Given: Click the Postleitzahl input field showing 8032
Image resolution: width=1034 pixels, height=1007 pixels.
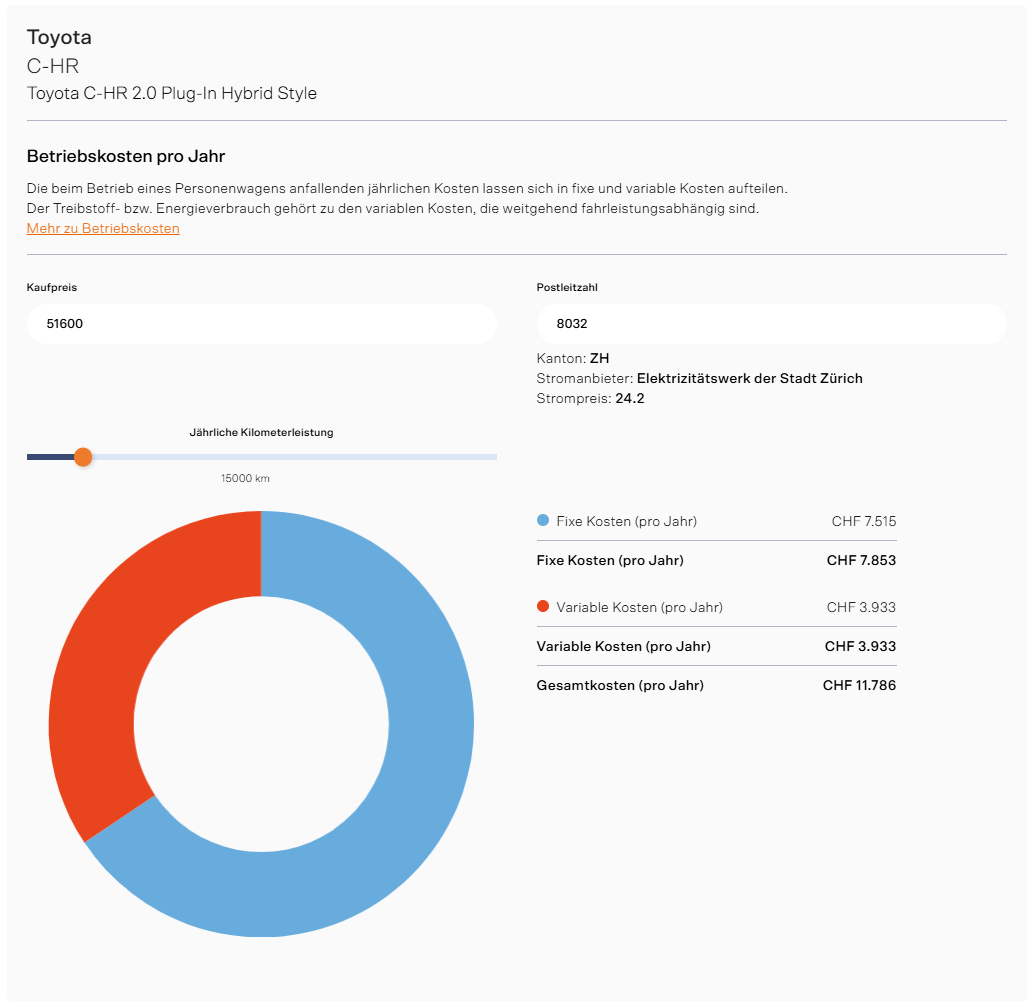Looking at the screenshot, I should [772, 324].
